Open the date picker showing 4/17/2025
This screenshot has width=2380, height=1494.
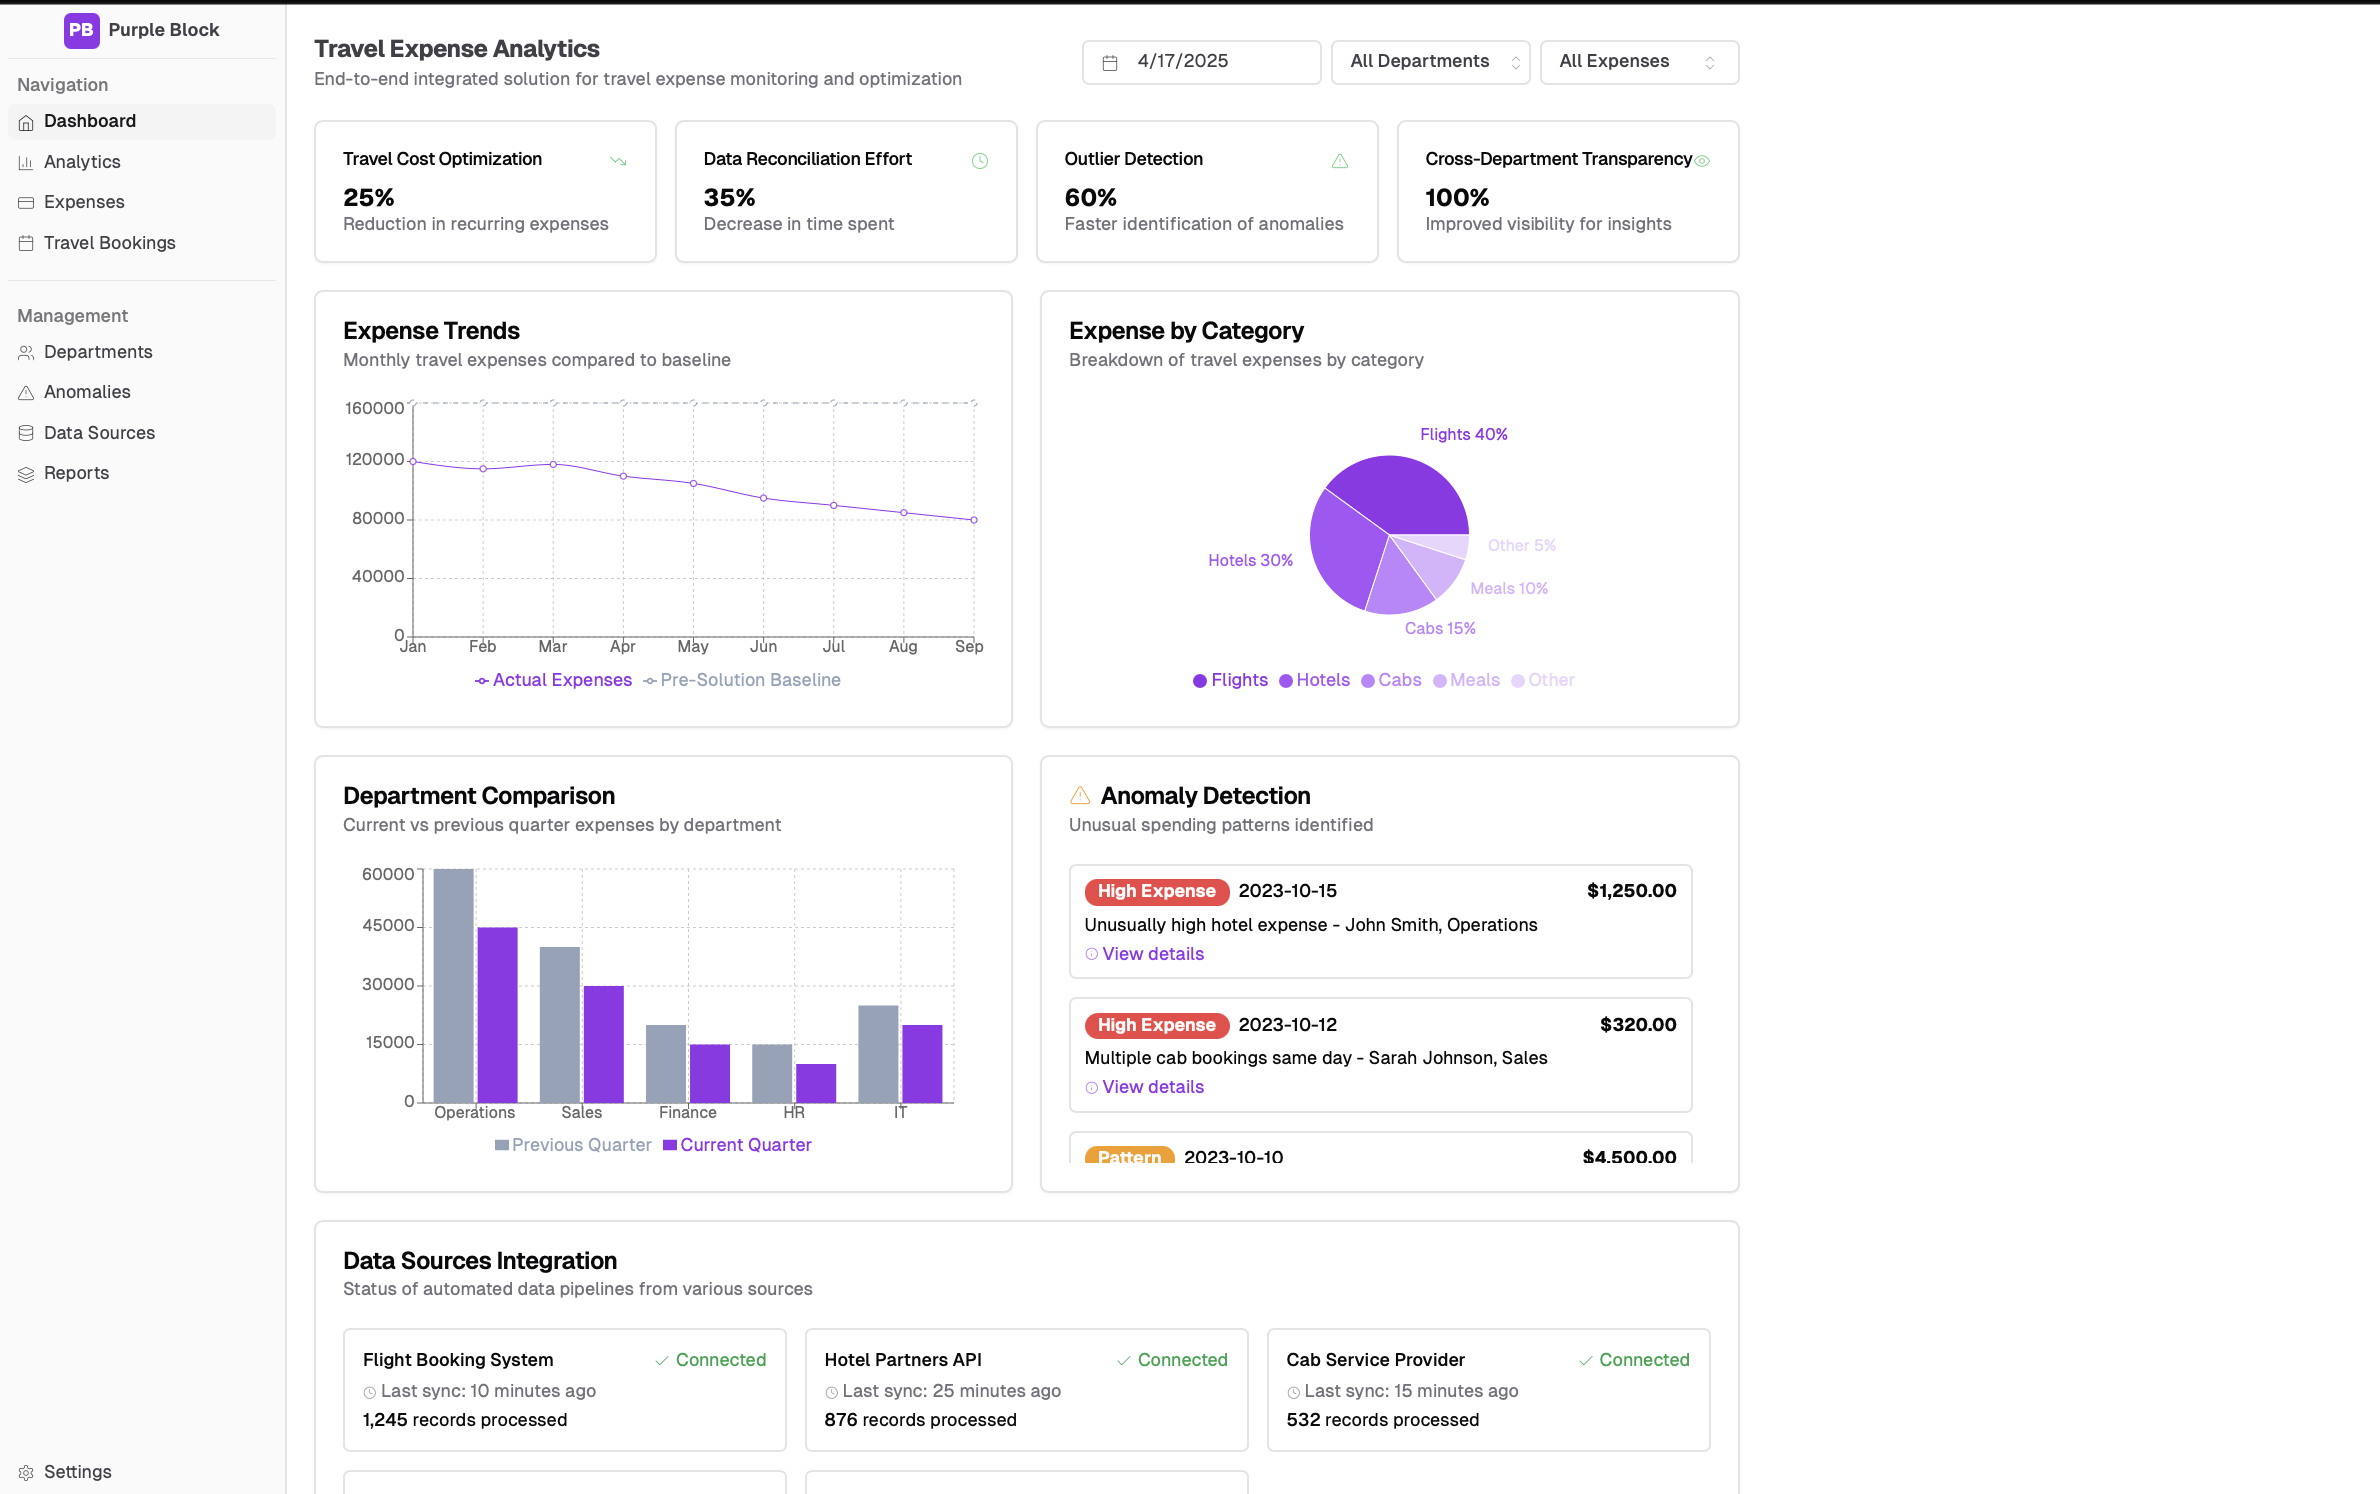1200,61
